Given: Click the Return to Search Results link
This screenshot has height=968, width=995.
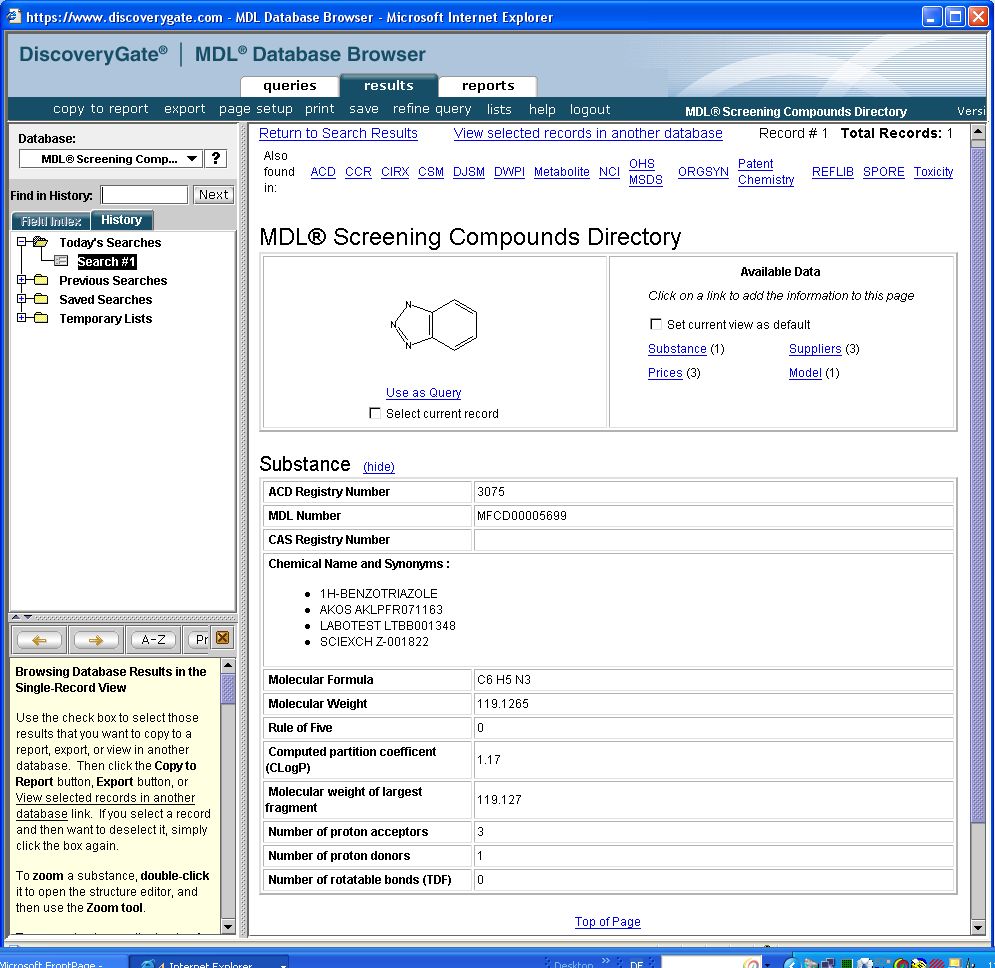Looking at the screenshot, I should (x=338, y=133).
